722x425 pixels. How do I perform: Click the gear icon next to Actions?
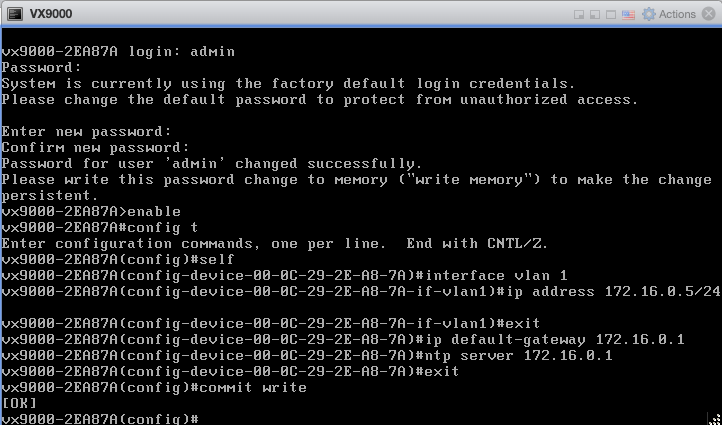click(x=648, y=14)
